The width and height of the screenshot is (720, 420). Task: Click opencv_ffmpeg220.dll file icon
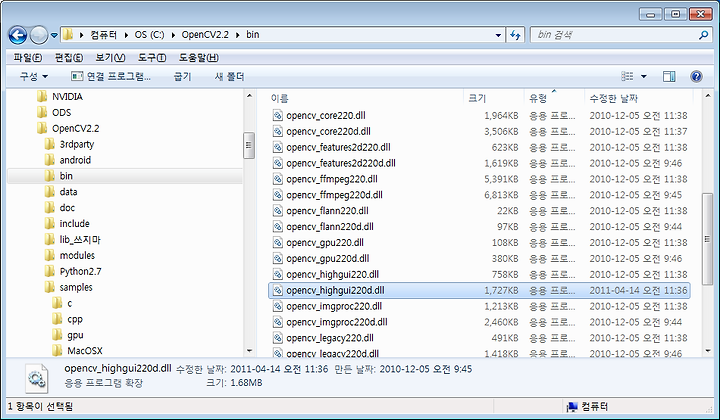pyautogui.click(x=277, y=179)
